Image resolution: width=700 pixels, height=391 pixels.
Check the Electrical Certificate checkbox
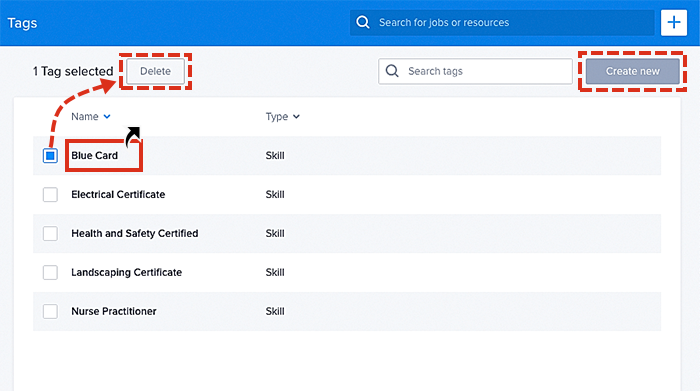coord(50,195)
